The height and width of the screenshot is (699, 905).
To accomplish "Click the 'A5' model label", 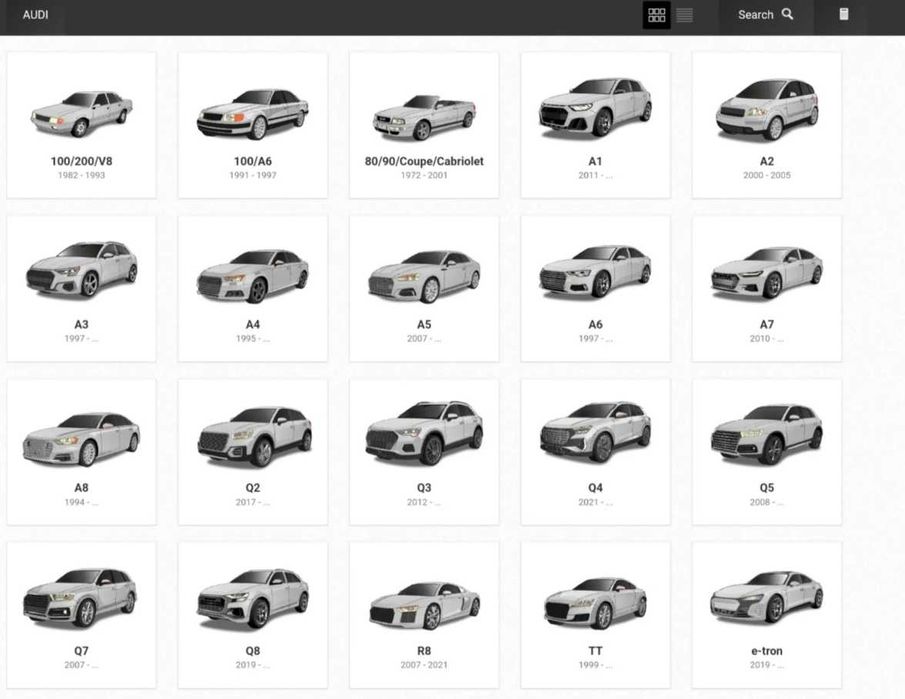I will [424, 324].
